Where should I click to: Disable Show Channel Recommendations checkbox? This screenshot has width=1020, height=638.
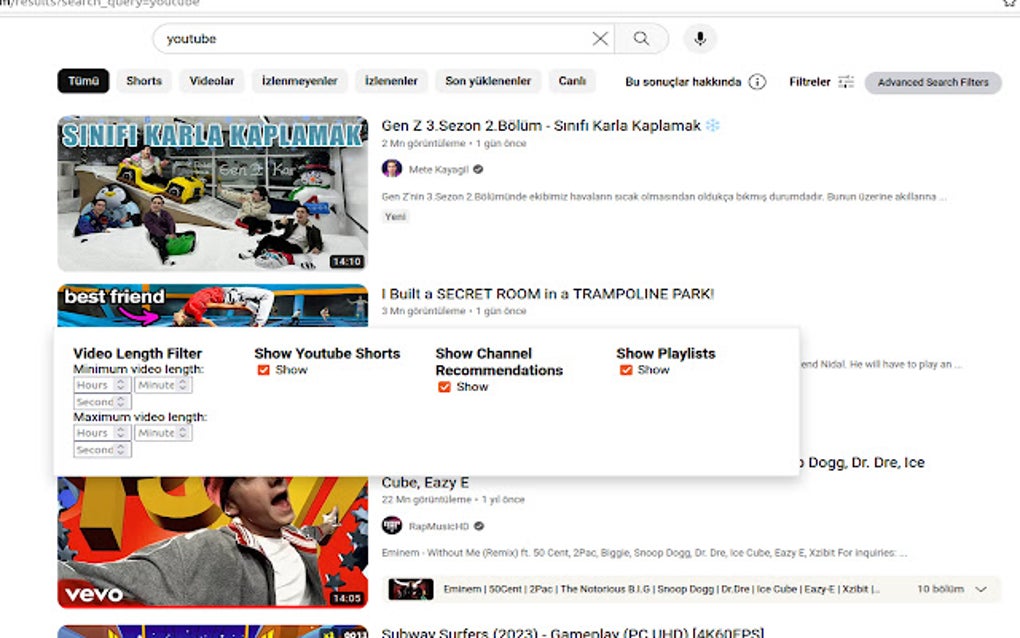pos(443,387)
